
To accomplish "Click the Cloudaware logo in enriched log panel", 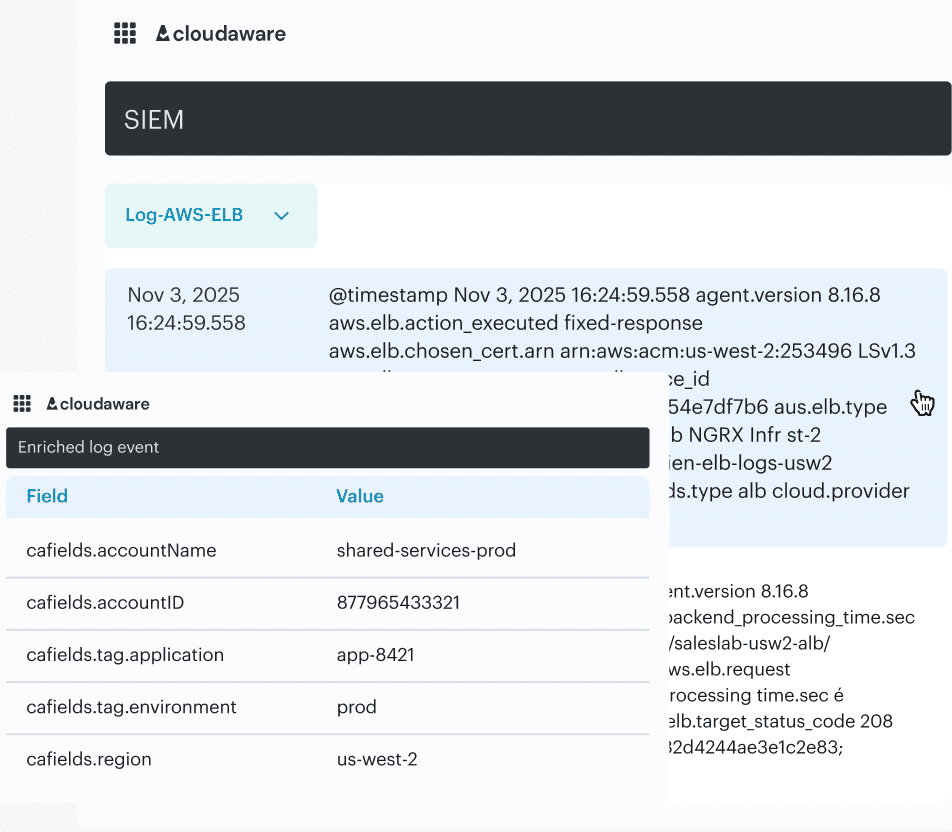I will [x=98, y=404].
